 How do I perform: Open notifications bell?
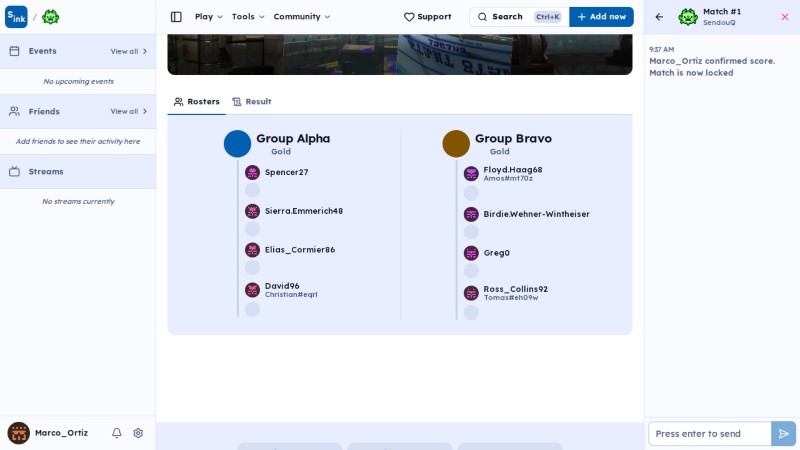117,433
